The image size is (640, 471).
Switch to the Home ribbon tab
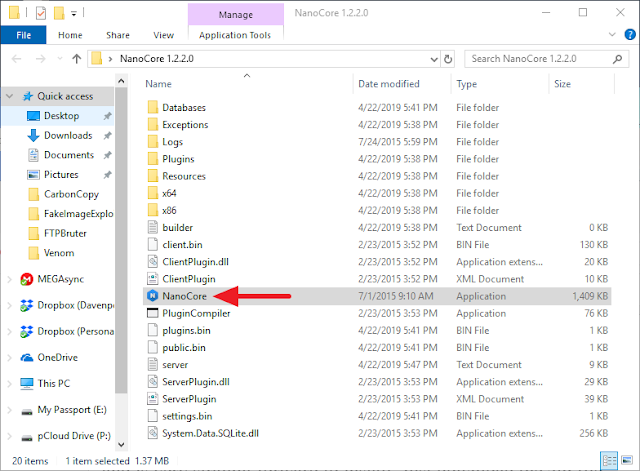pyautogui.click(x=70, y=35)
